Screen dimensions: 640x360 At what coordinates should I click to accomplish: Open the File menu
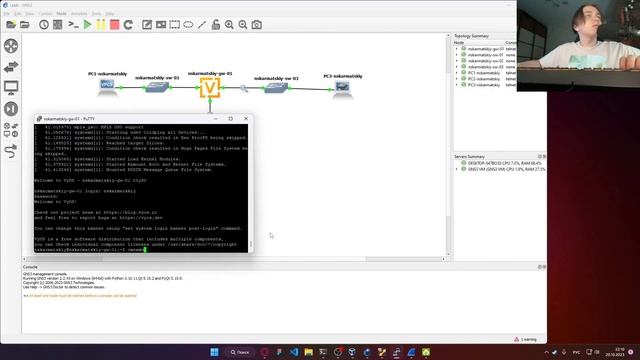coord(7,13)
